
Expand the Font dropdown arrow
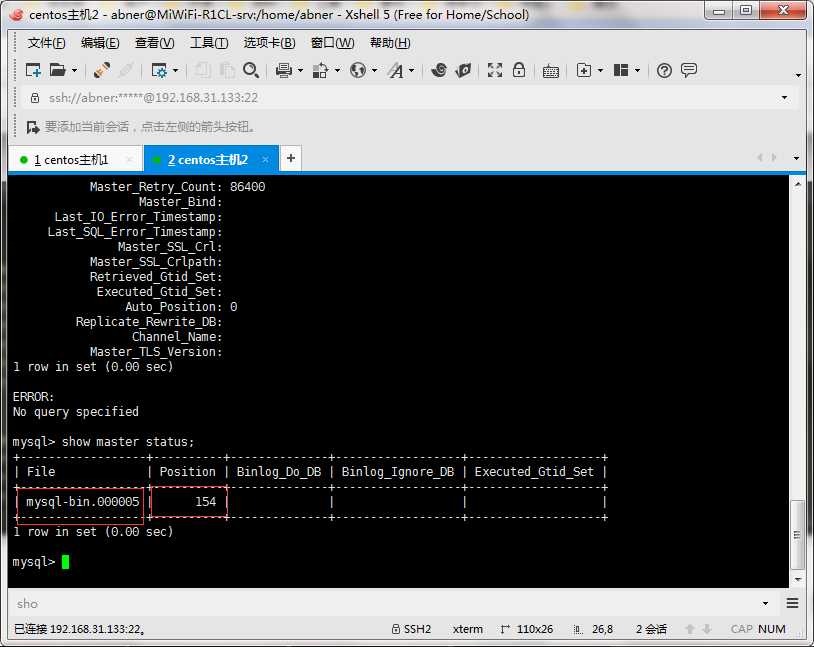click(x=412, y=70)
